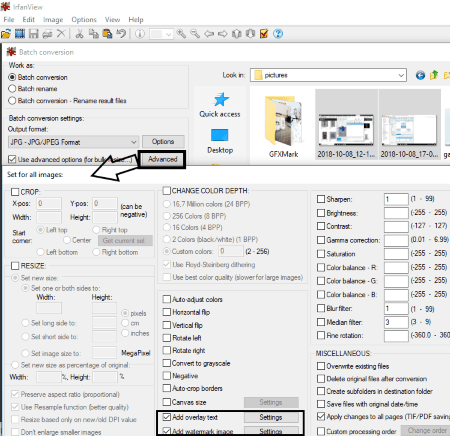Open the Settings checkmark toolbar icon
The width and height of the screenshot is (450, 436).
264,34
